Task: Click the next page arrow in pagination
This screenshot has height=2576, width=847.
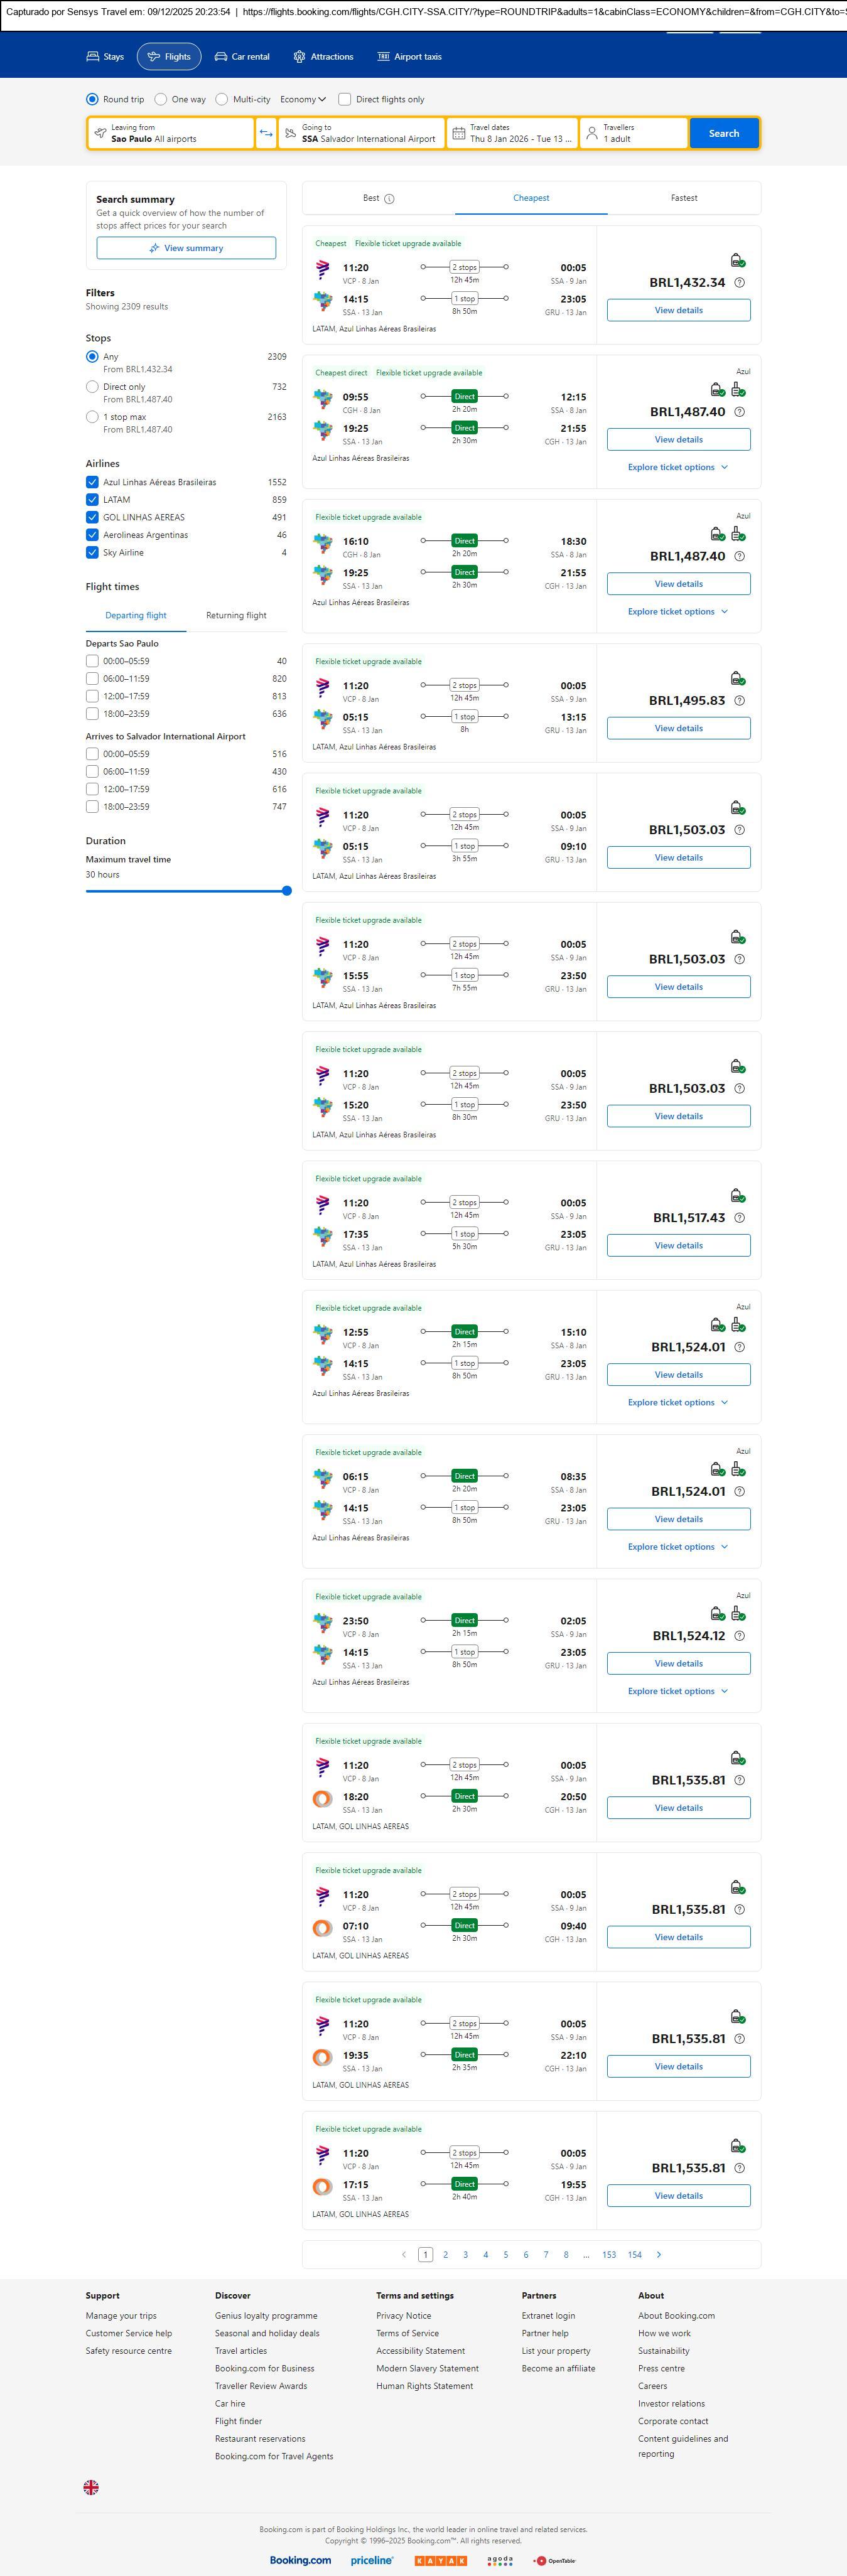Action: pos(659,2254)
